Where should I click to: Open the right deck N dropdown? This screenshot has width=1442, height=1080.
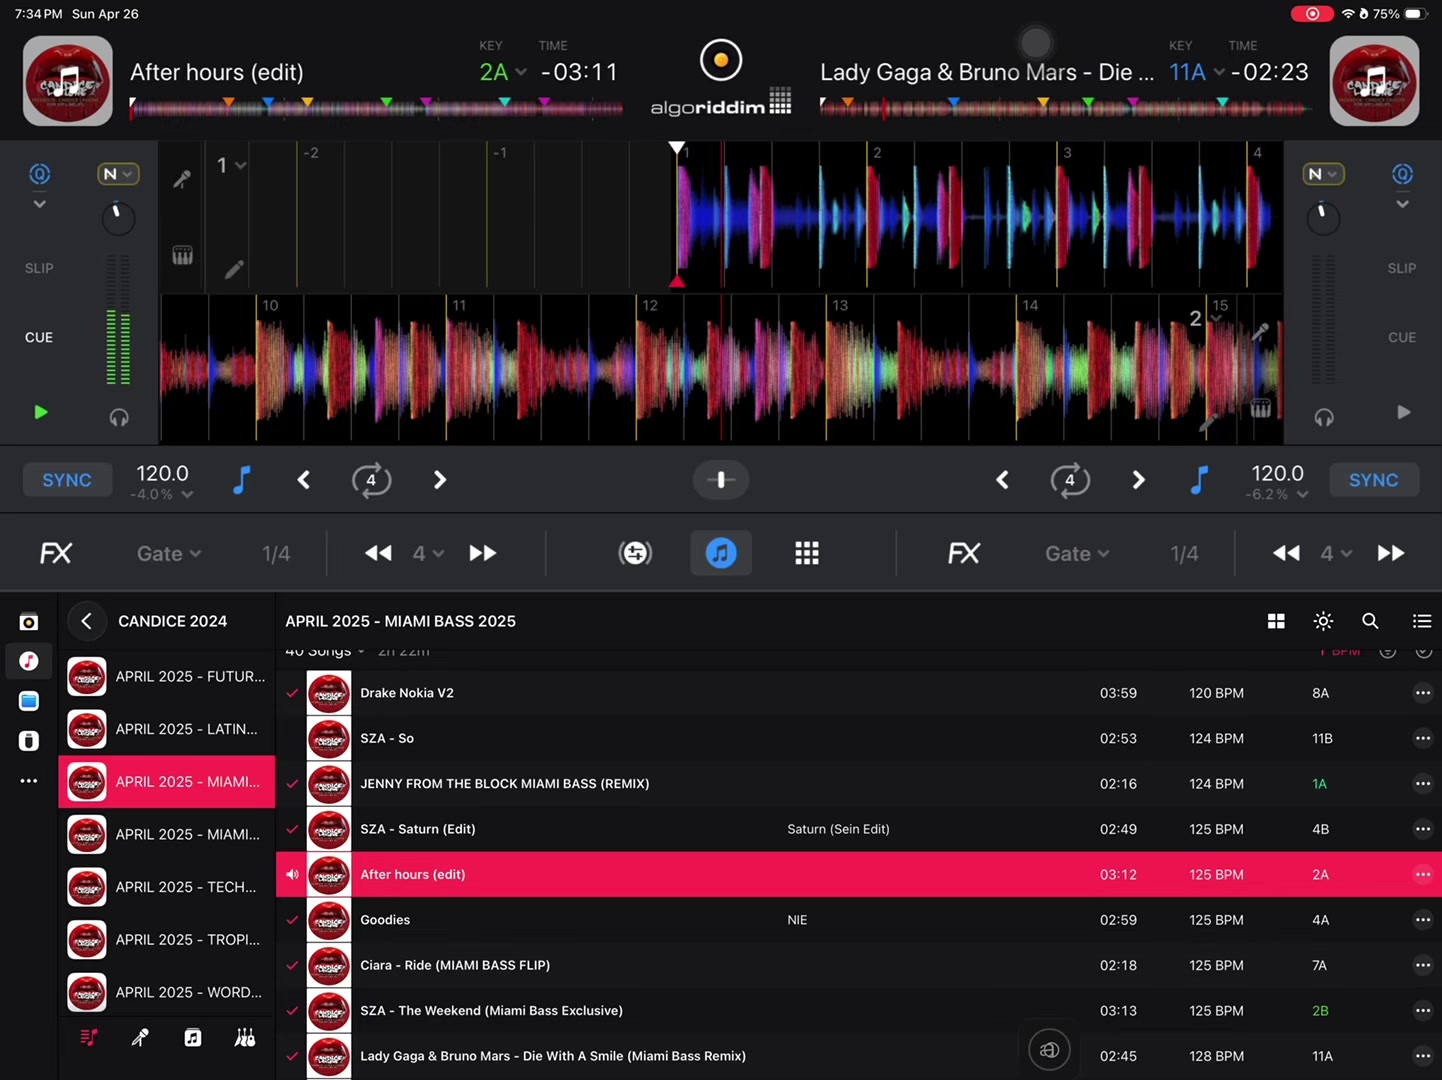(x=1322, y=174)
